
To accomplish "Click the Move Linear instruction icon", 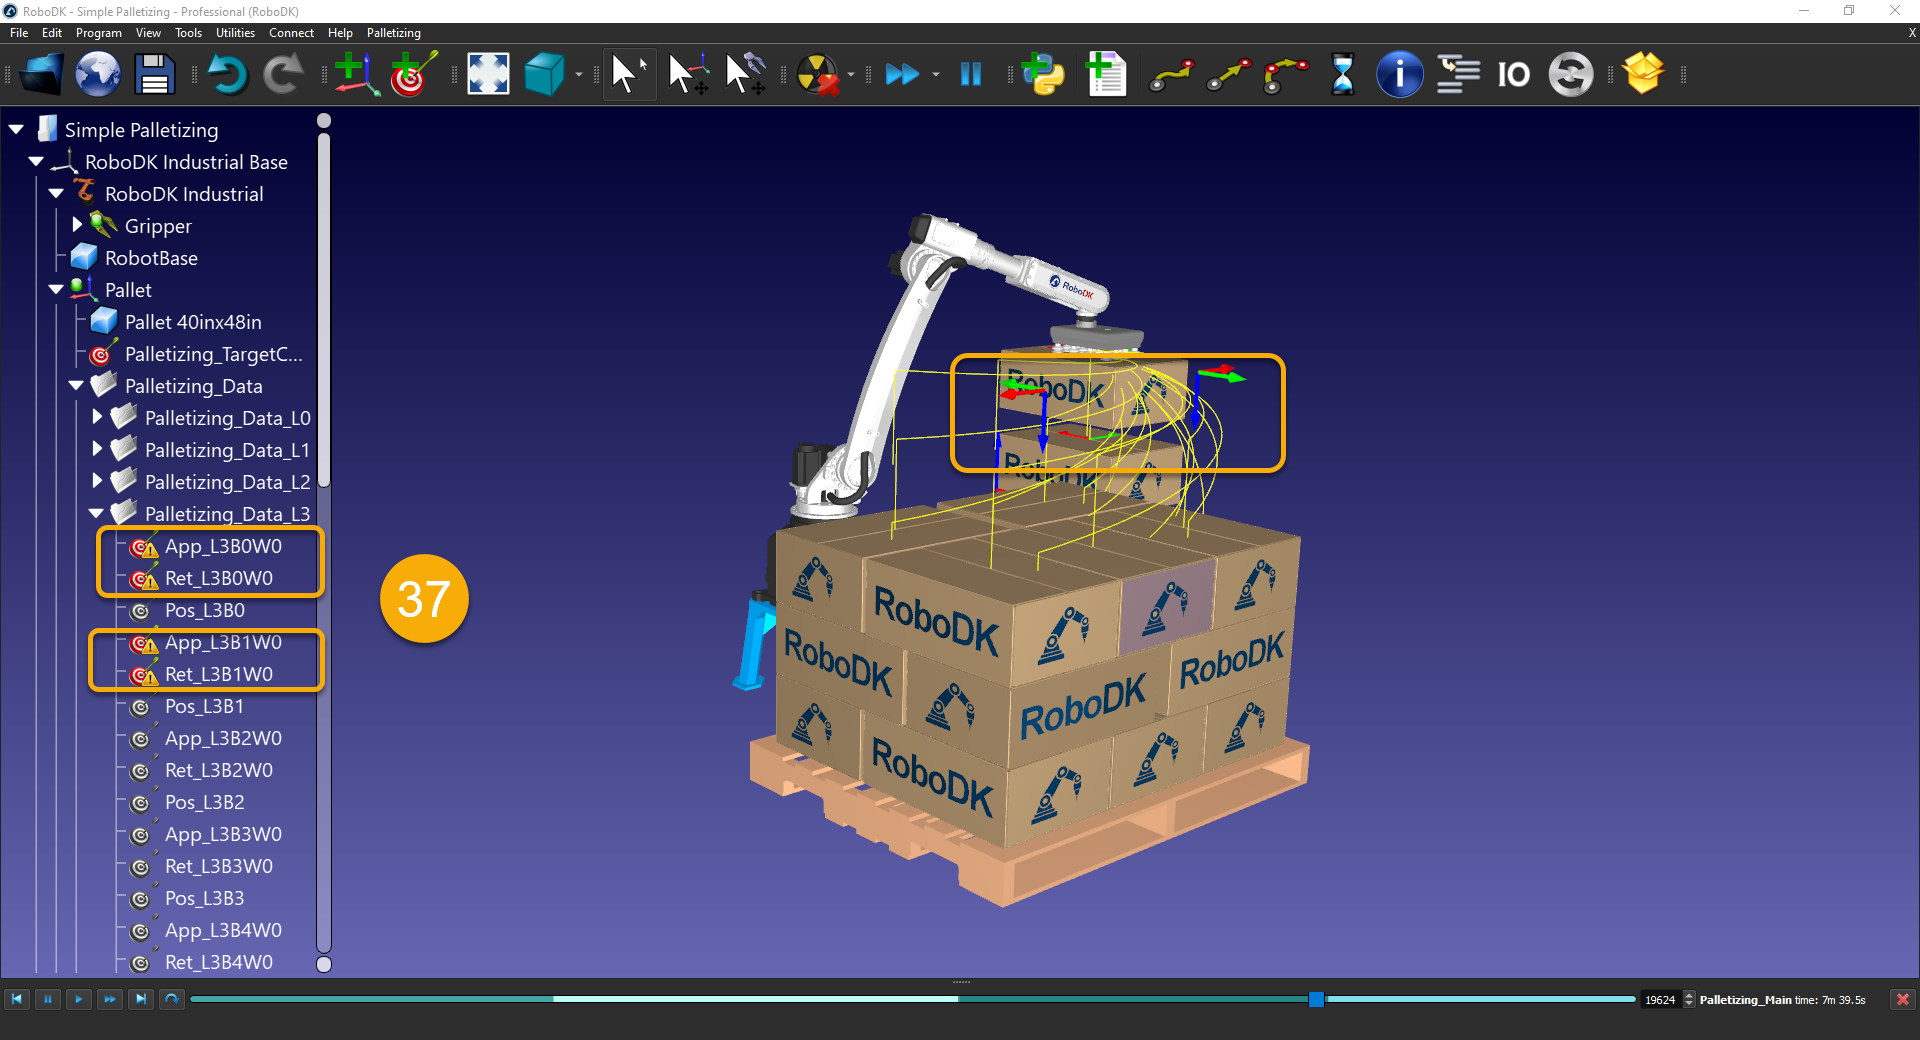I will pyautogui.click(x=1228, y=74).
